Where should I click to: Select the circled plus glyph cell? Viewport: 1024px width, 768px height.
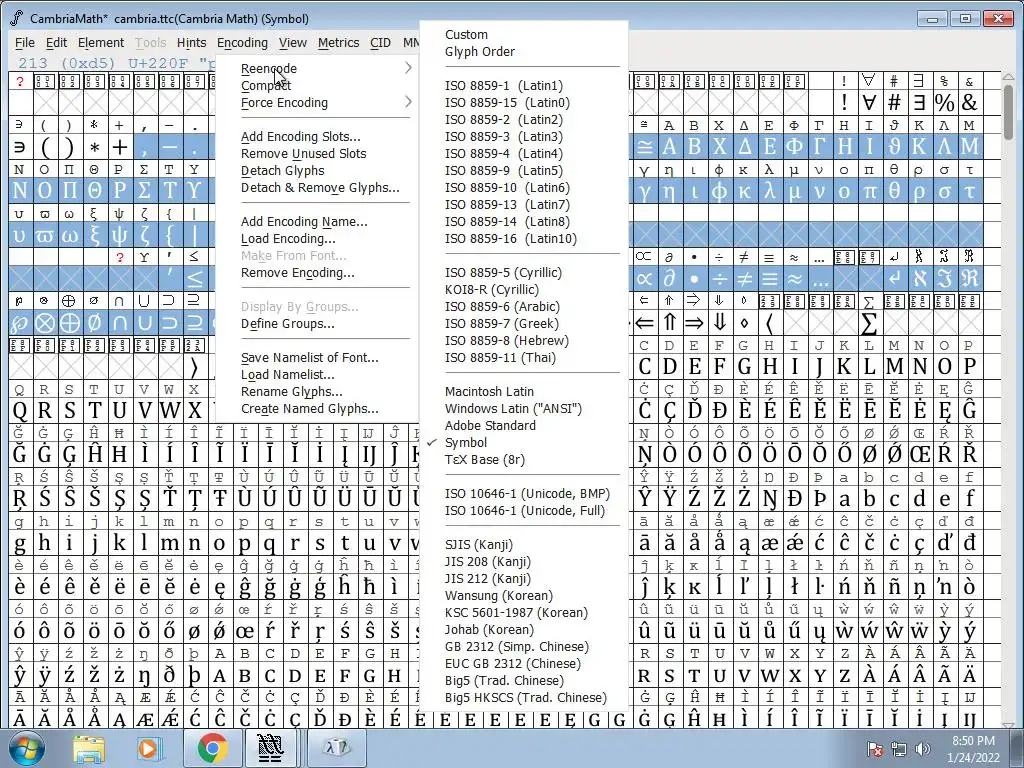(x=70, y=323)
